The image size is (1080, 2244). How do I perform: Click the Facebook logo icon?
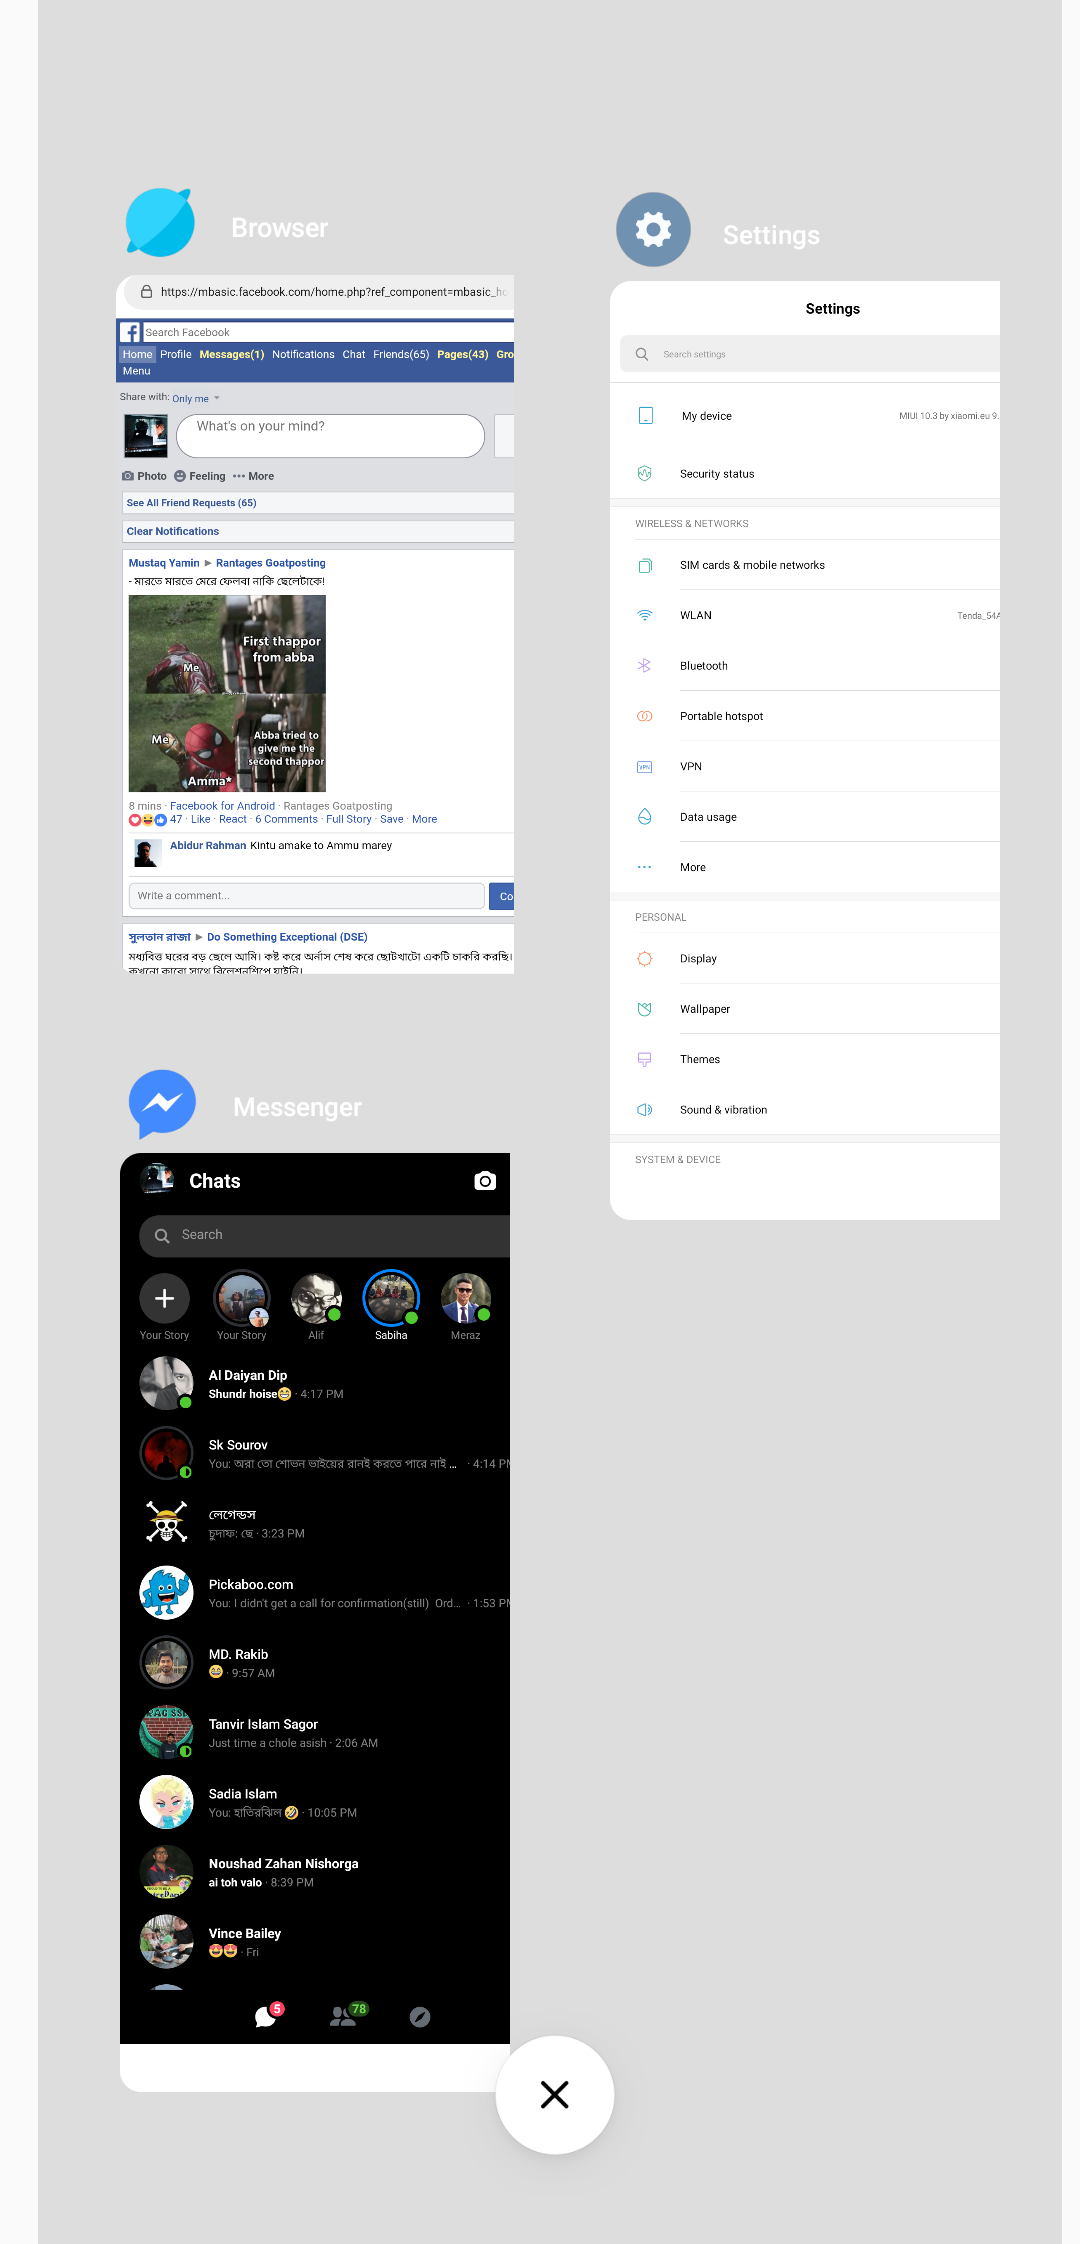[131, 332]
